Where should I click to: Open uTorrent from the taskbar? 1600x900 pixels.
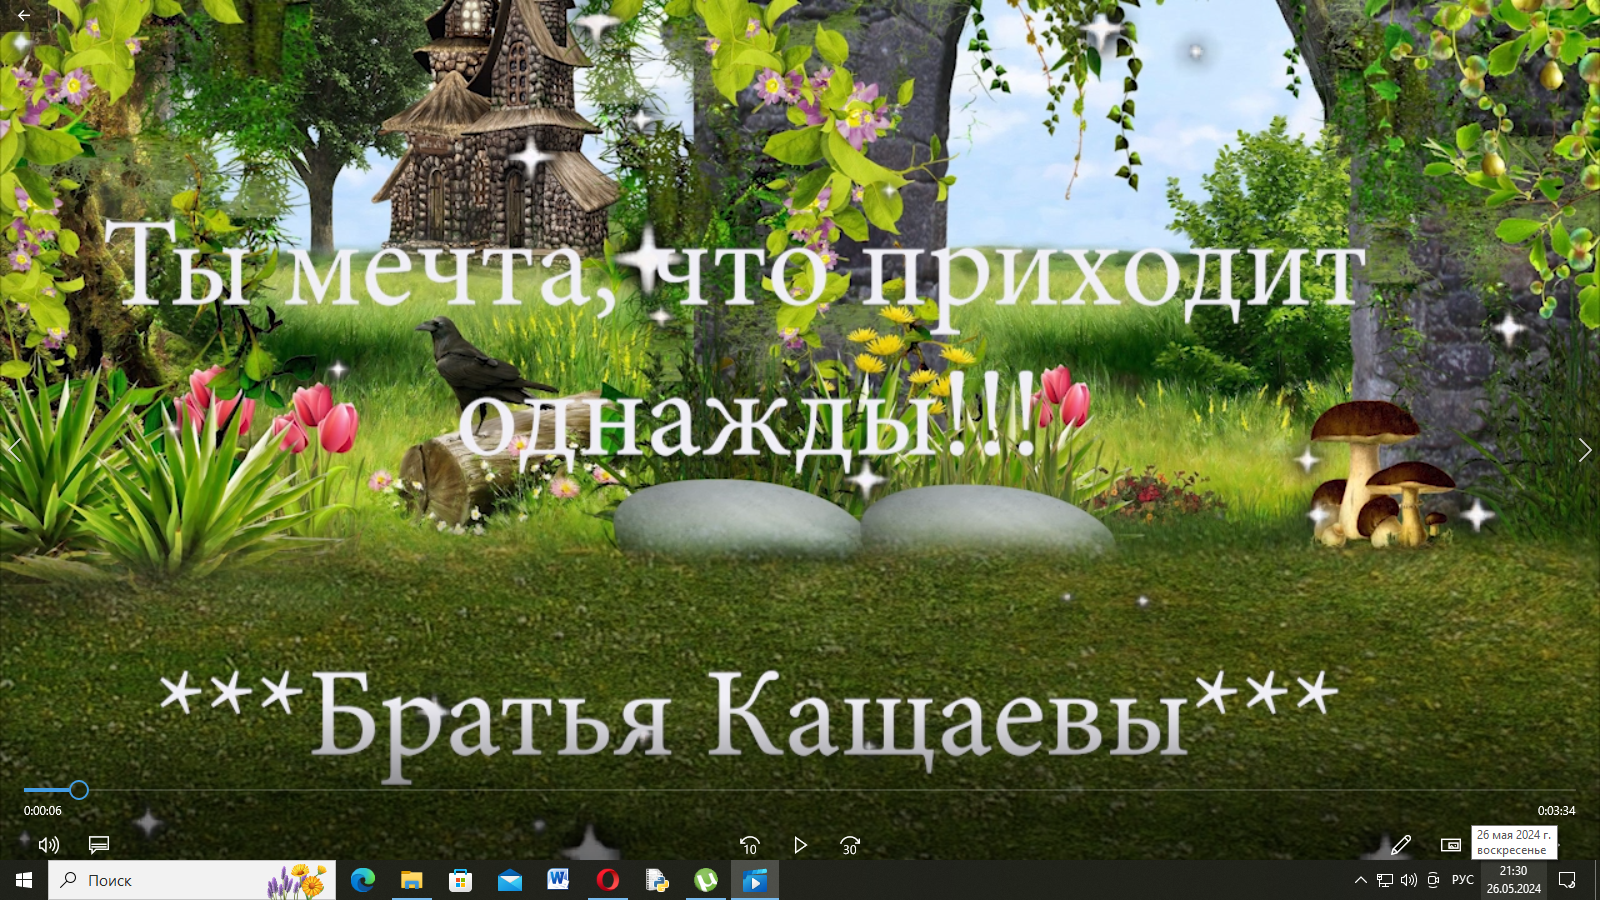[x=706, y=881]
